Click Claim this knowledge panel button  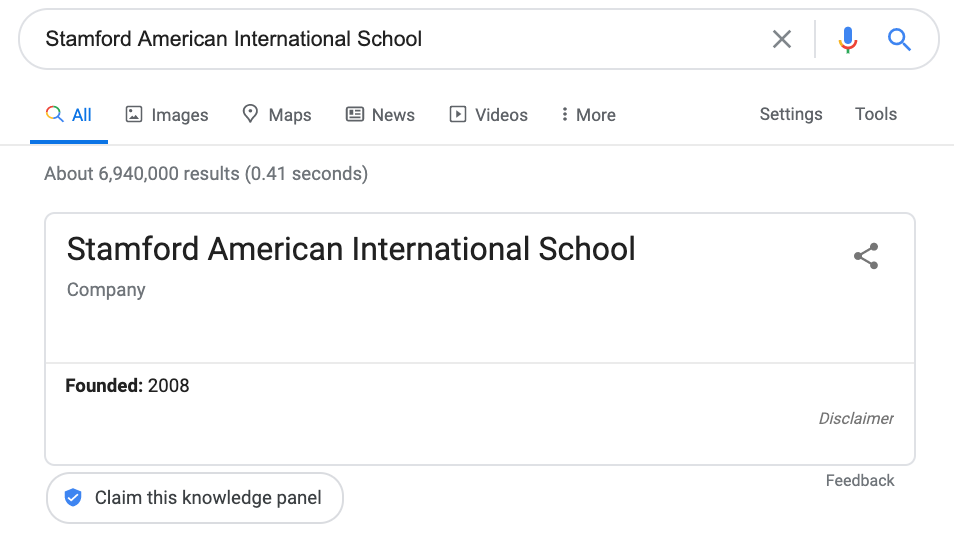(x=195, y=498)
